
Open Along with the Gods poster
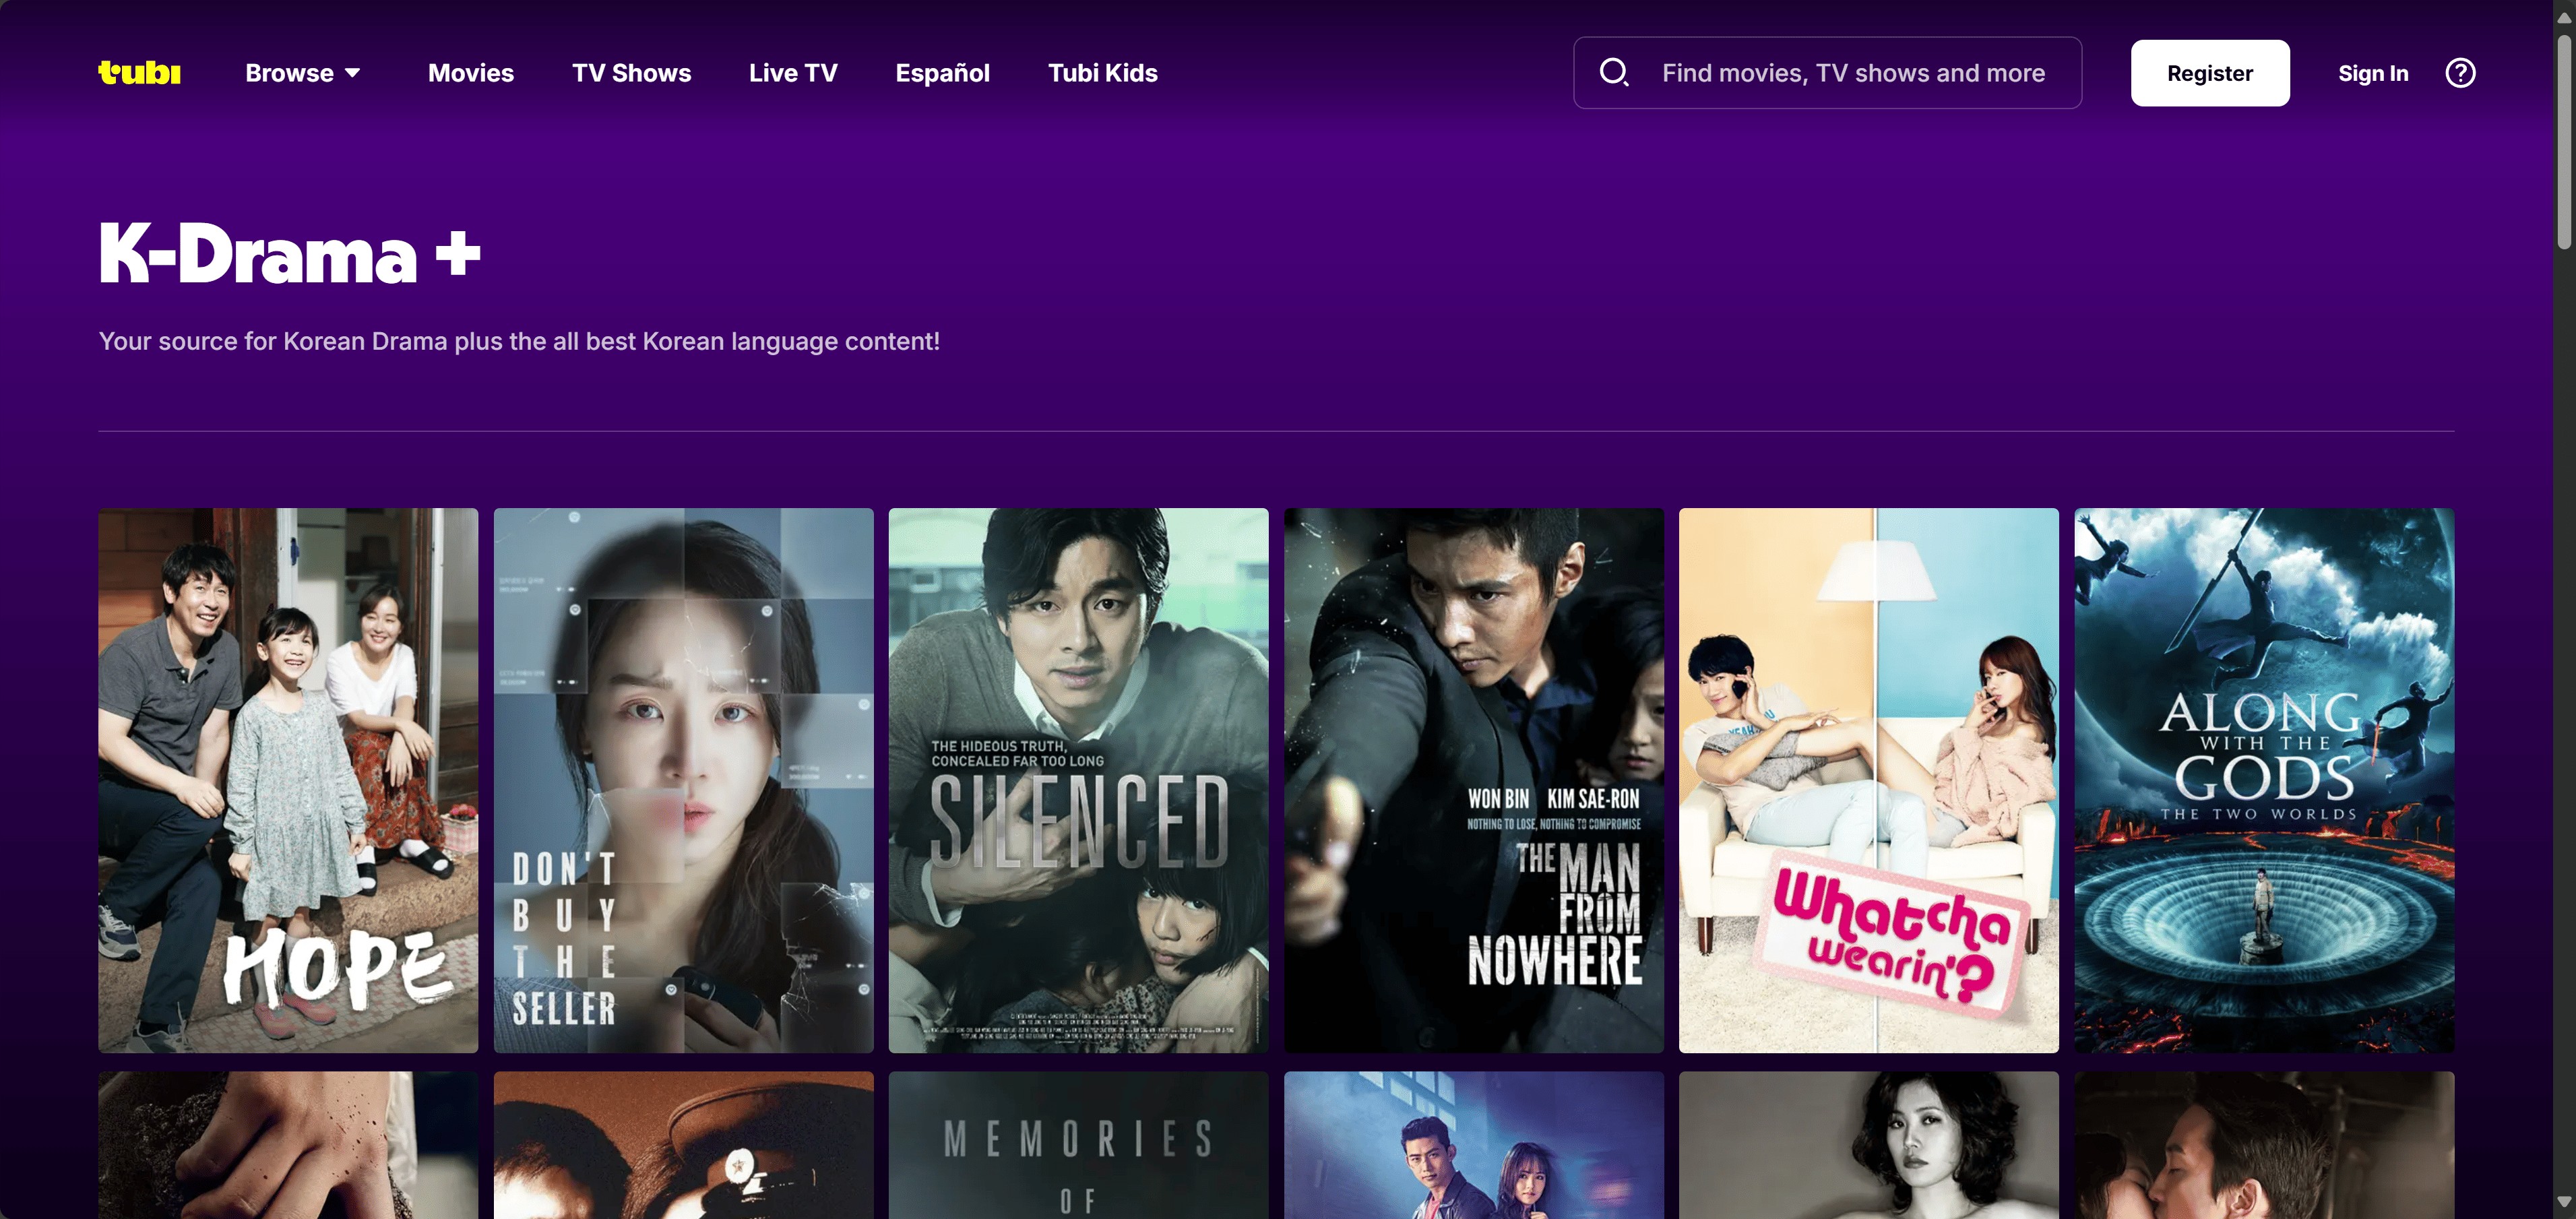point(2264,780)
